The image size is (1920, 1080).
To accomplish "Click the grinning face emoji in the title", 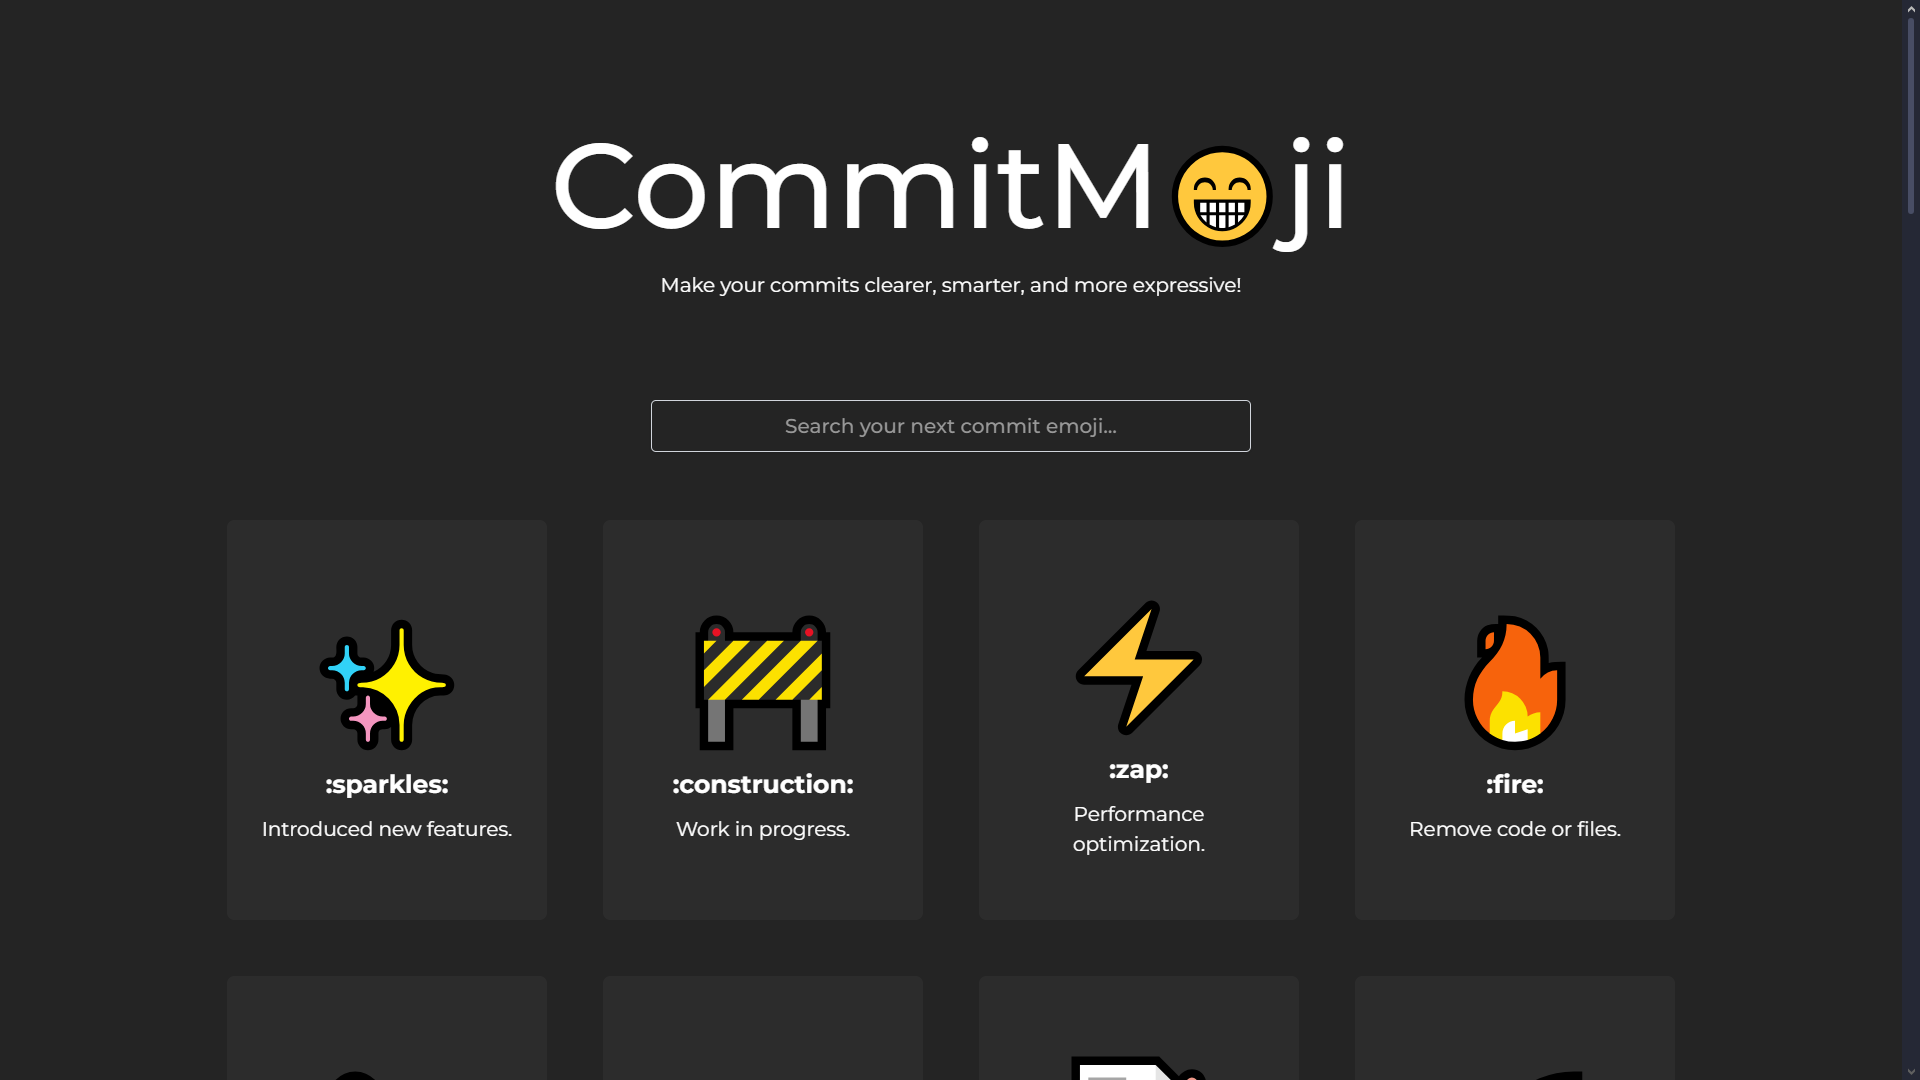I will coord(1222,197).
